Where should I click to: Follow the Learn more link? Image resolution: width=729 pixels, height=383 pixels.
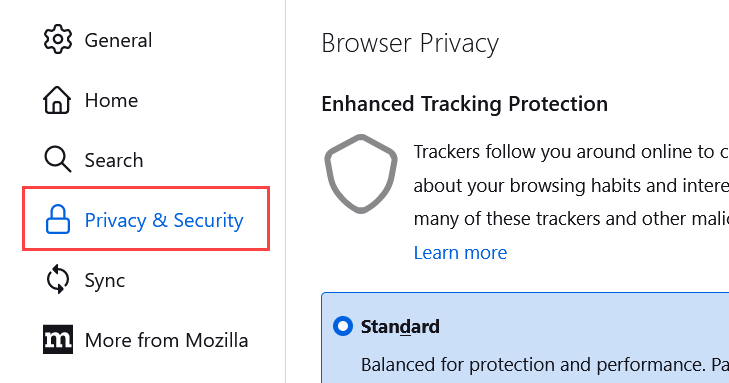(x=460, y=253)
